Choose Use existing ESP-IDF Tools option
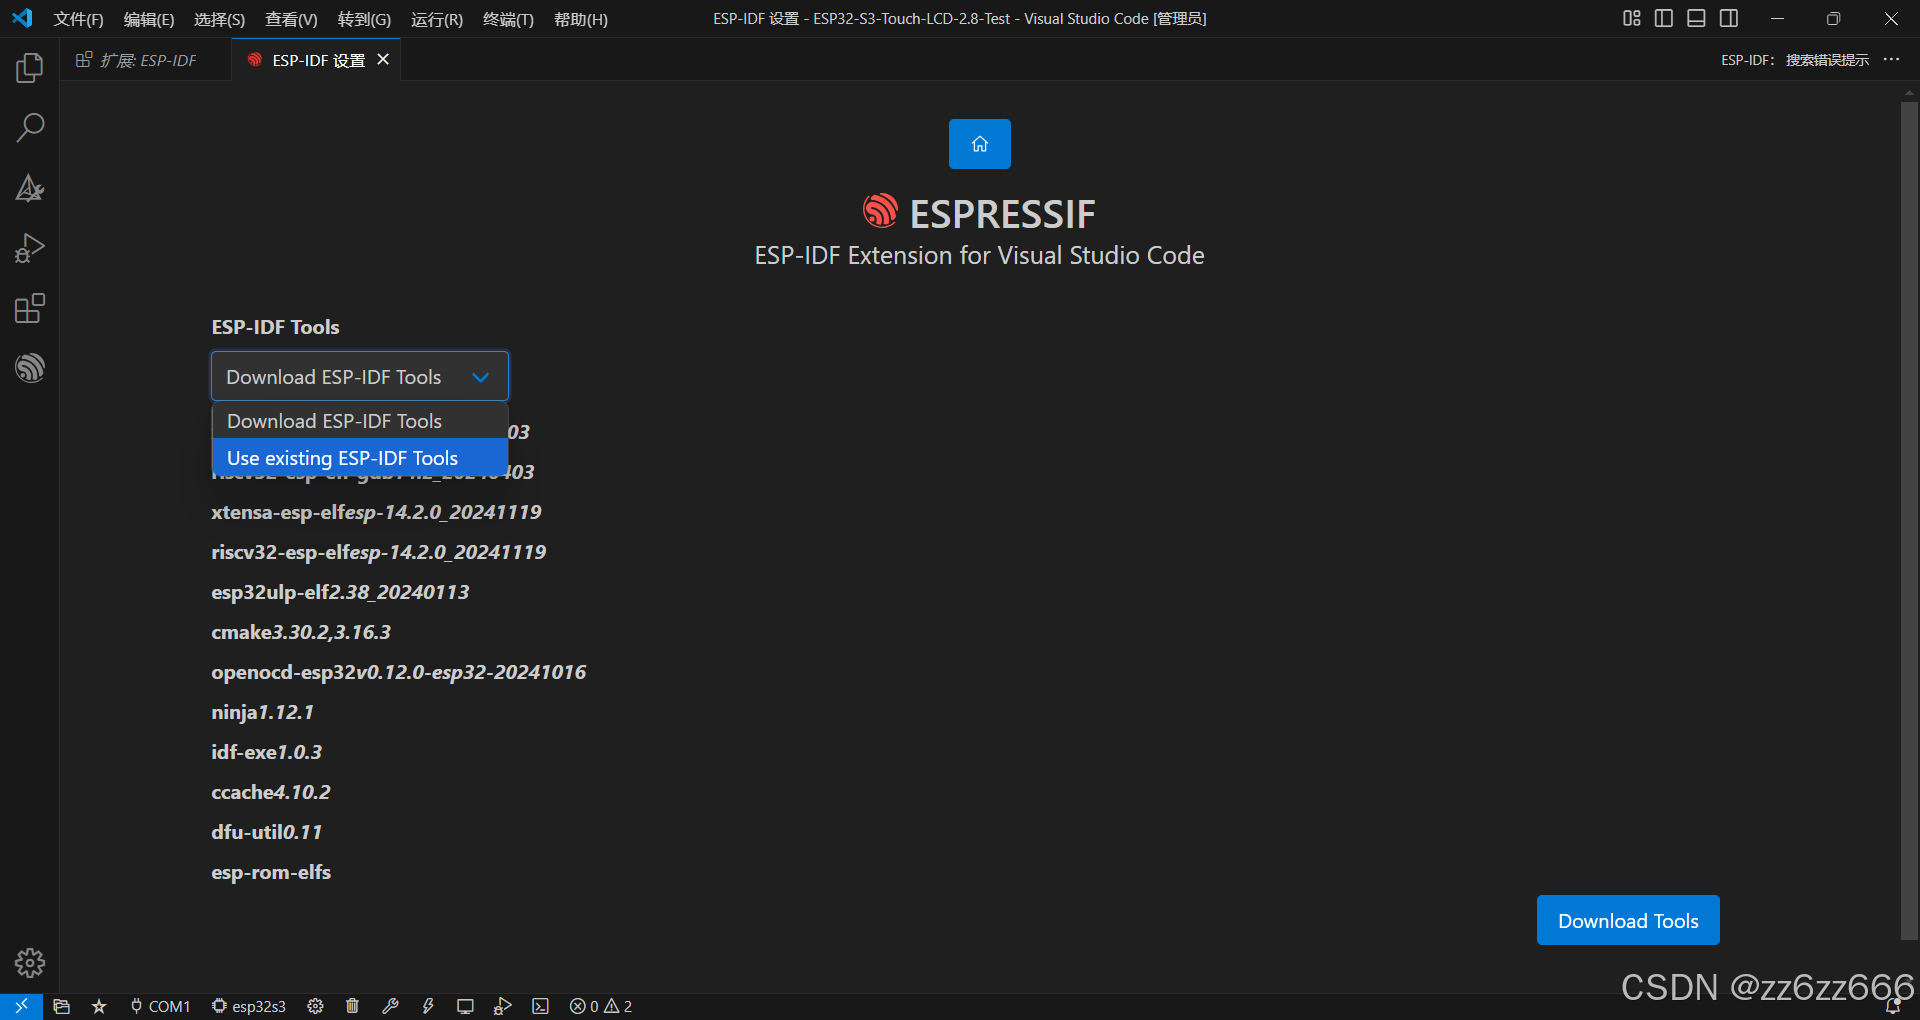This screenshot has height=1020, width=1920. (360, 458)
